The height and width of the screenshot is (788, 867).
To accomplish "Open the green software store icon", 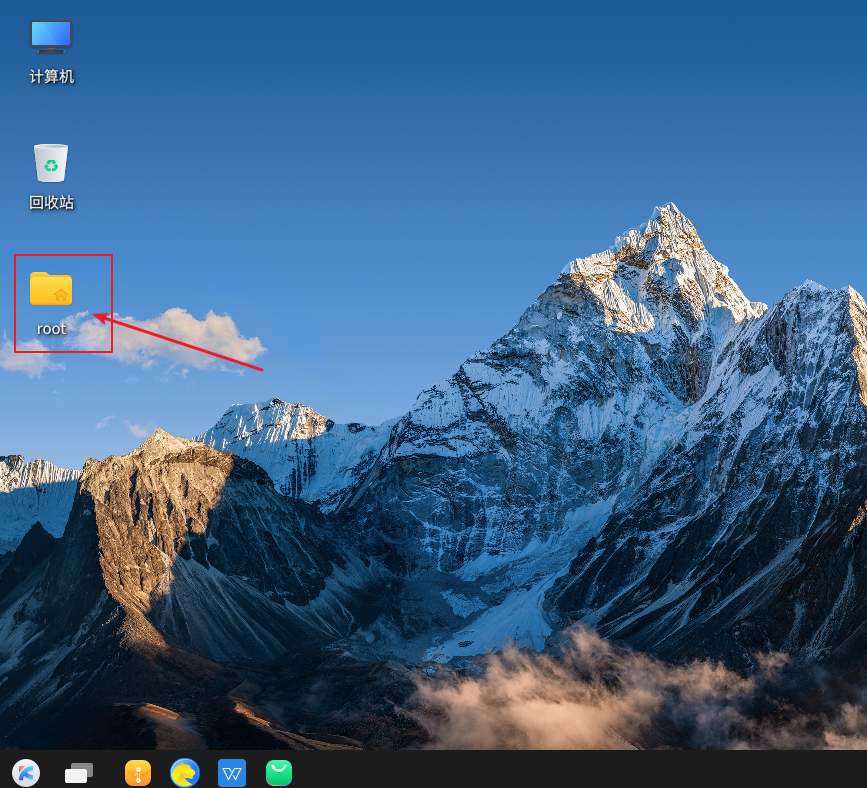I will 279,773.
